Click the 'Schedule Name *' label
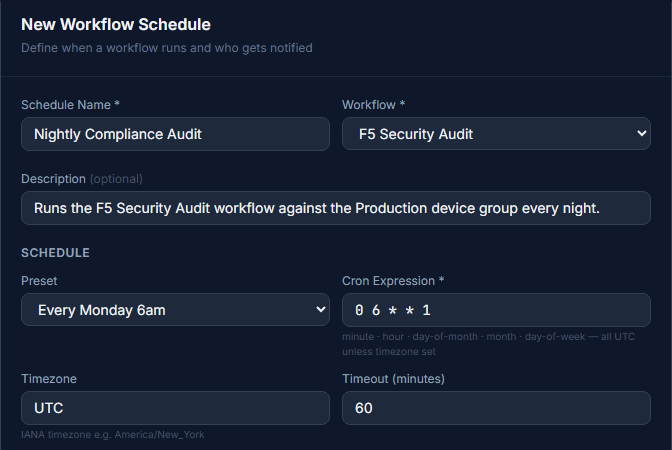Viewport: 672px width, 450px height. (x=70, y=105)
